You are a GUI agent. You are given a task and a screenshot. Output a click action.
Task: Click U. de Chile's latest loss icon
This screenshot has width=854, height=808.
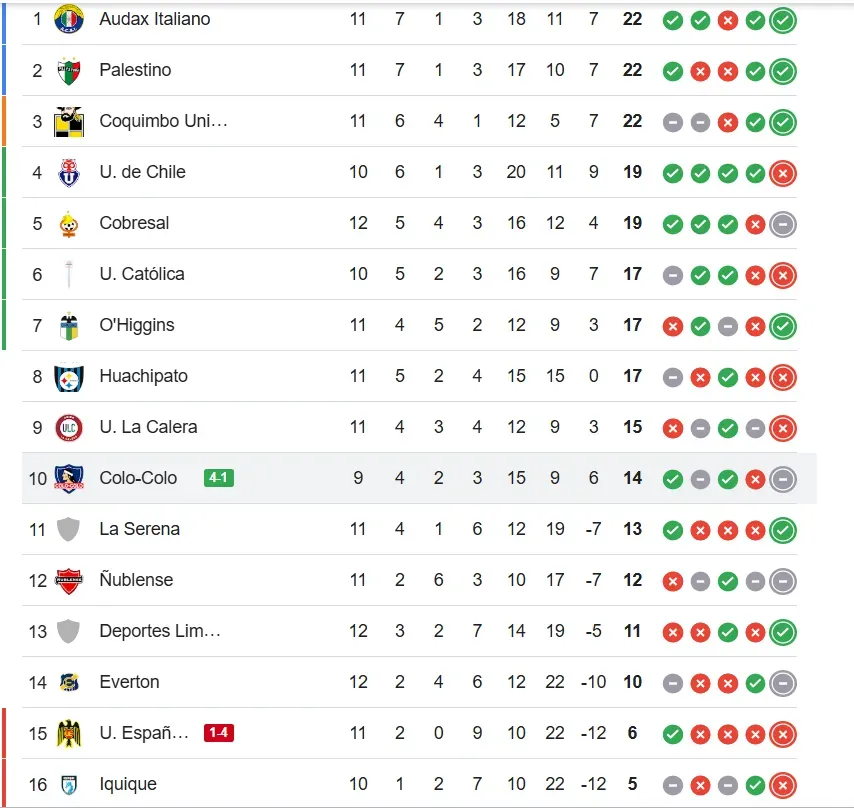[x=783, y=172]
